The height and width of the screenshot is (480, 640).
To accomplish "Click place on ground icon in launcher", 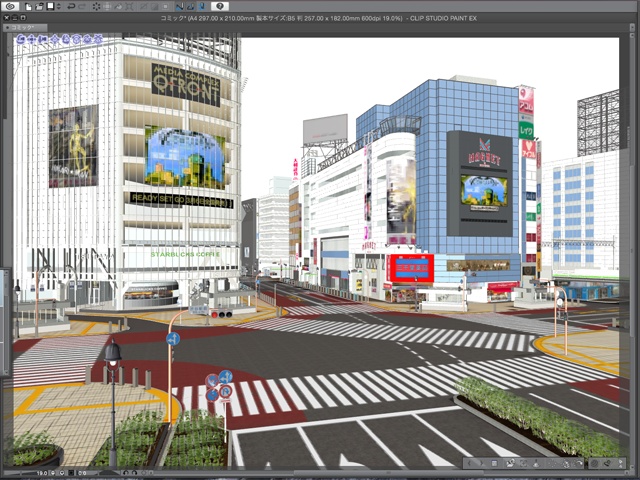I will (x=536, y=463).
